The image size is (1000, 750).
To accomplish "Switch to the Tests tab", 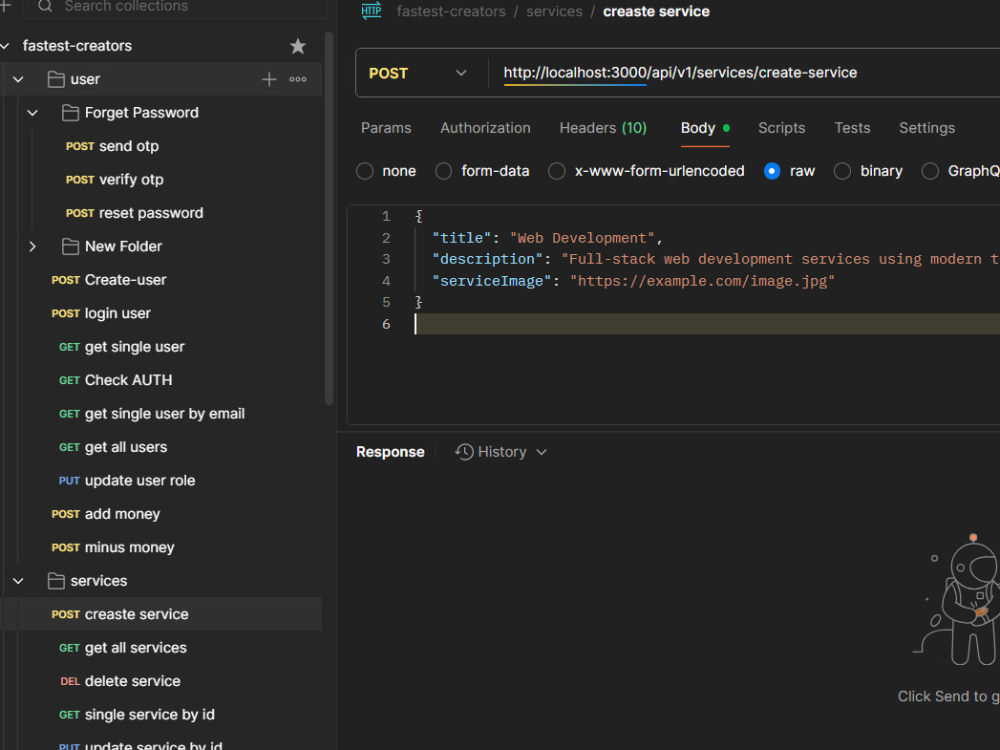I will 852,128.
